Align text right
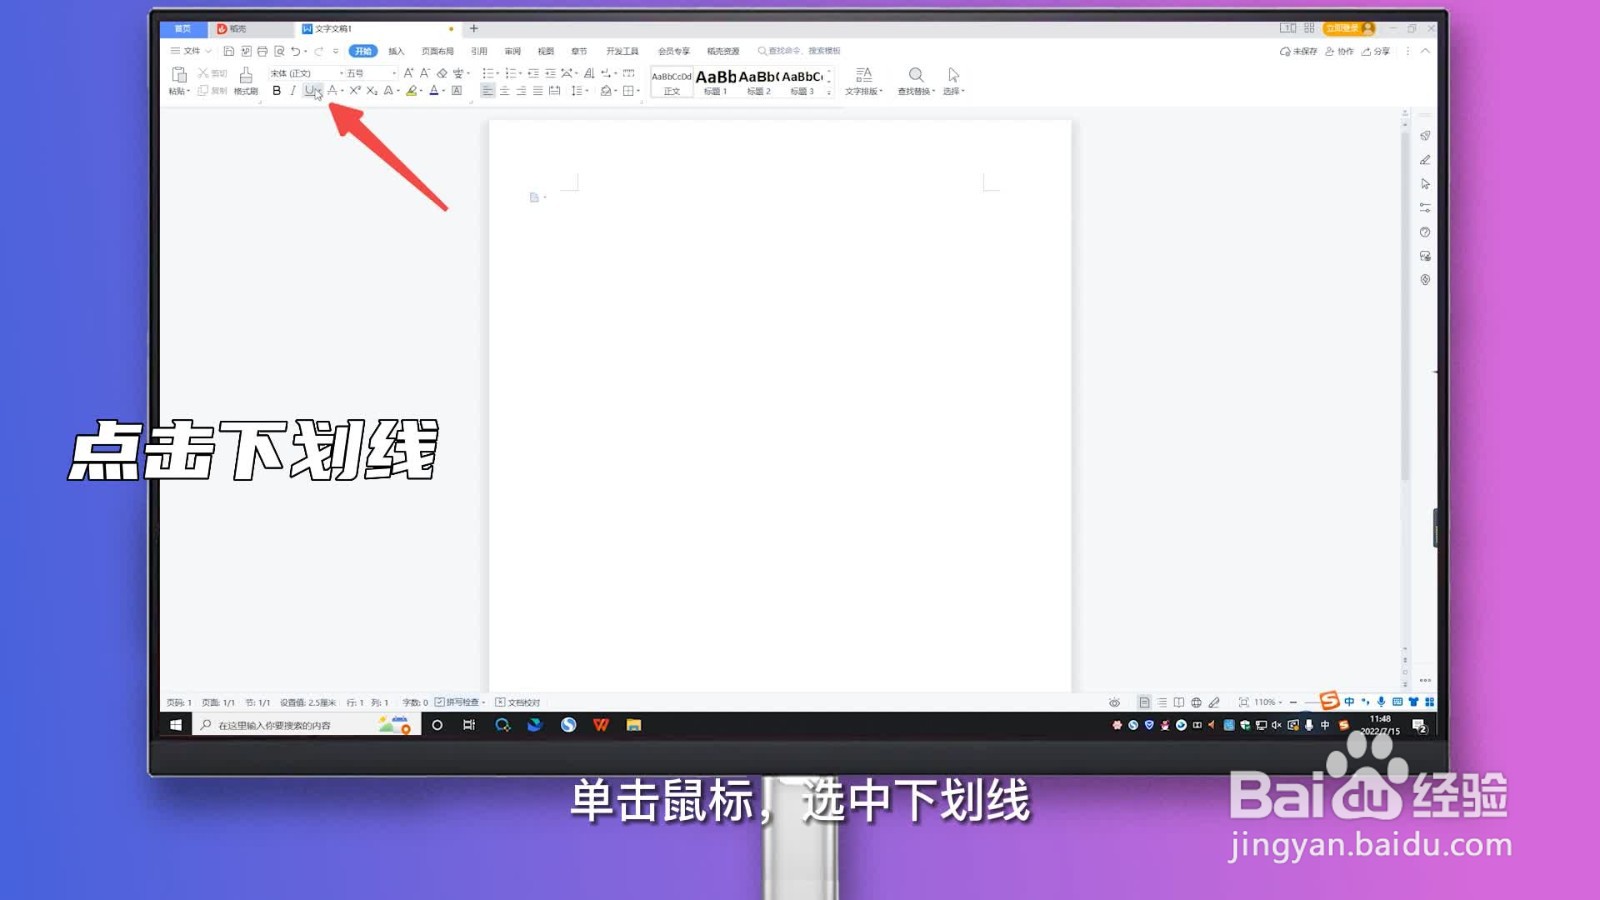The height and width of the screenshot is (900, 1600). tap(521, 91)
